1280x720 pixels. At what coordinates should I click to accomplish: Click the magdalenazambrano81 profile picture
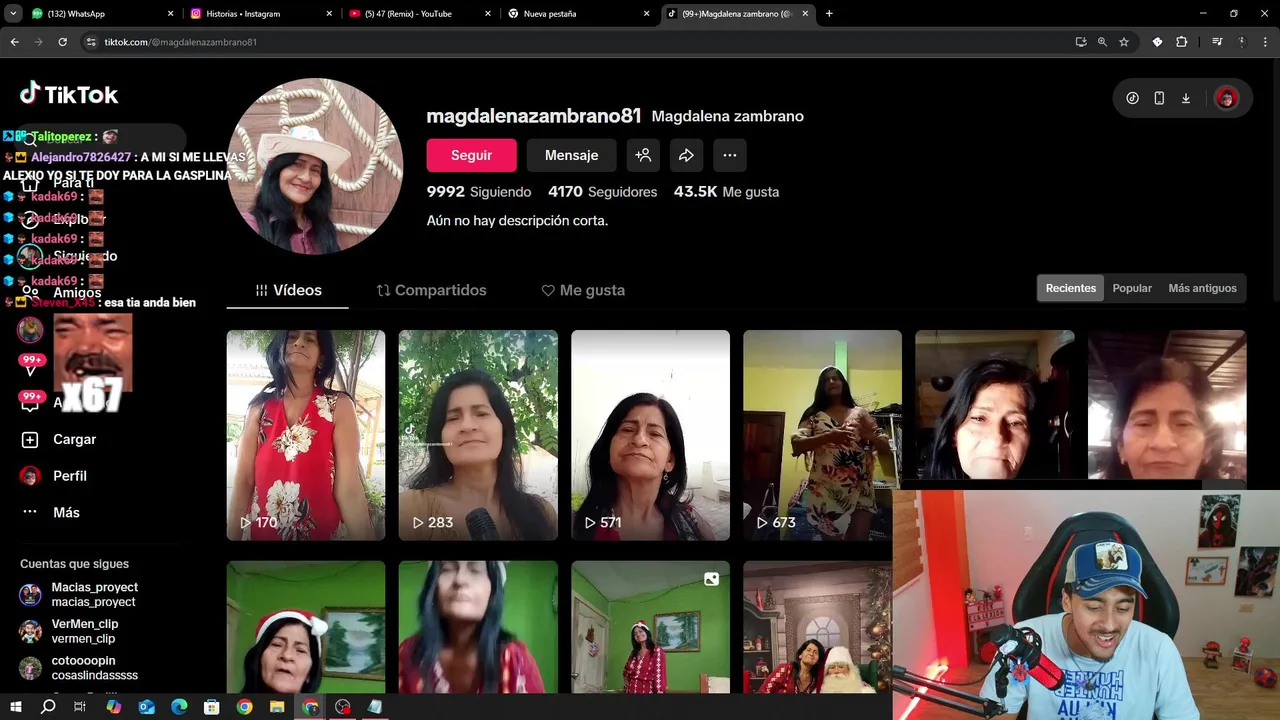[x=315, y=166]
